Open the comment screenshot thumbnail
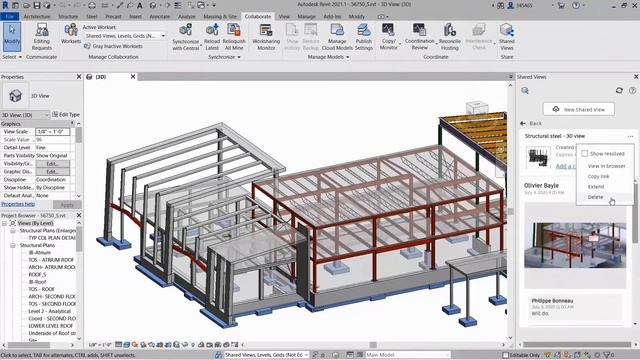Viewport: 640px width, 360px height. tap(575, 245)
